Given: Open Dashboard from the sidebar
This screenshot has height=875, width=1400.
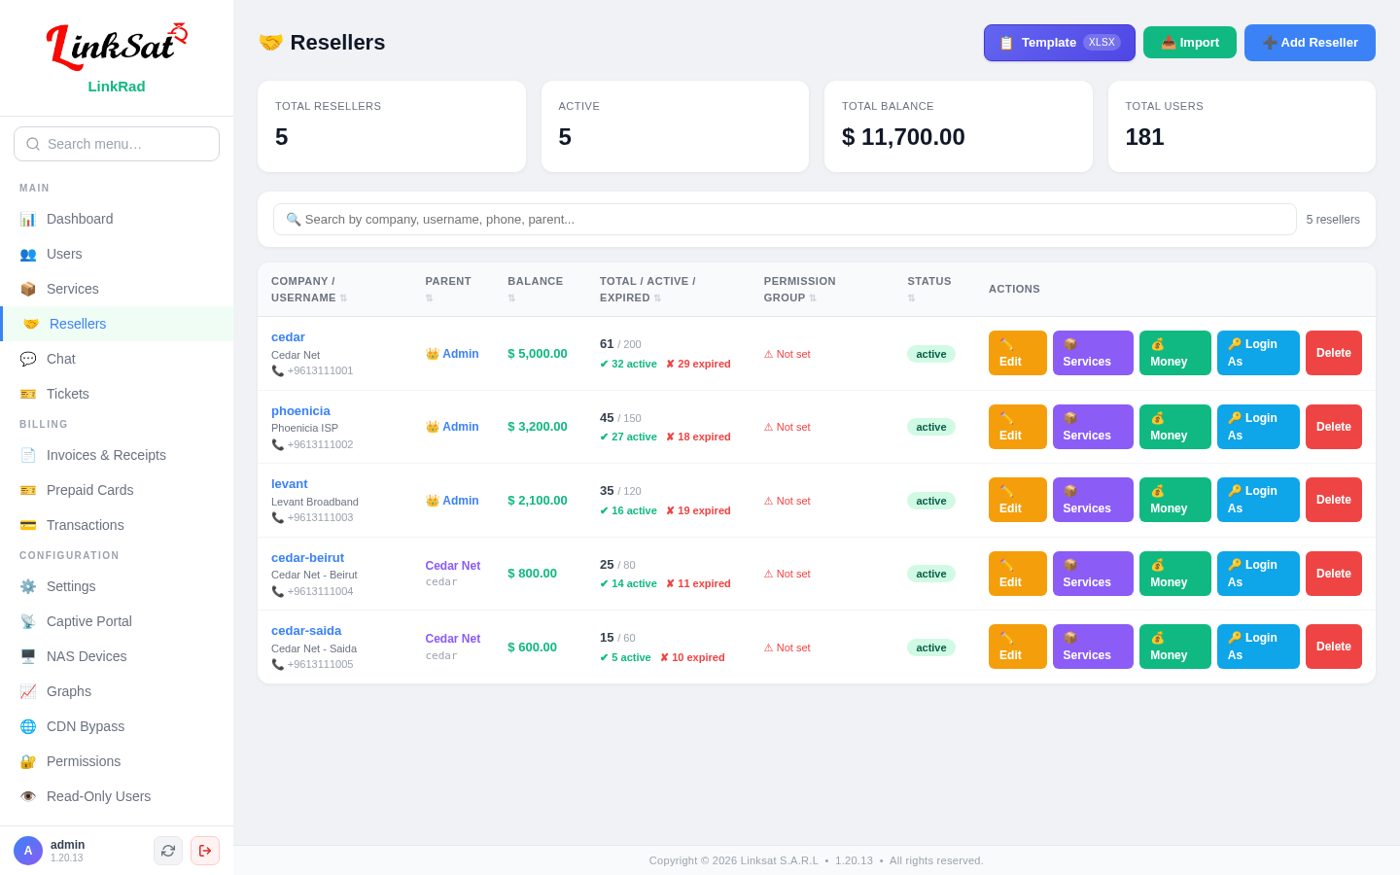Looking at the screenshot, I should (x=117, y=219).
